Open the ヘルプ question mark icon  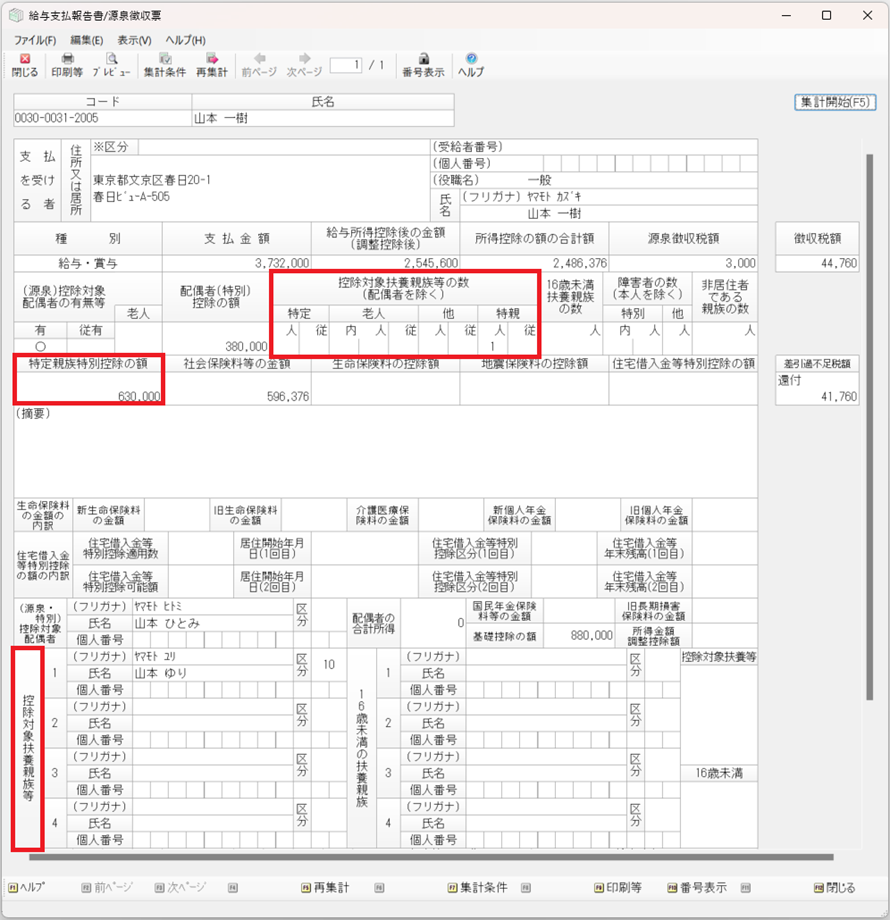click(x=470, y=65)
